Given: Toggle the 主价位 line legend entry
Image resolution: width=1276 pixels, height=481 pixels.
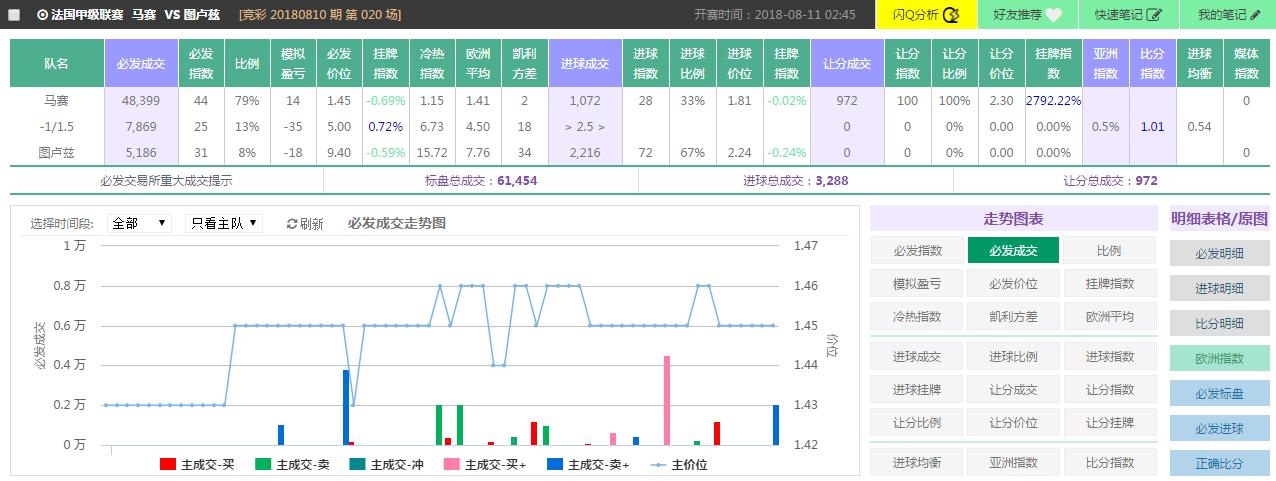Looking at the screenshot, I should coord(679,464).
